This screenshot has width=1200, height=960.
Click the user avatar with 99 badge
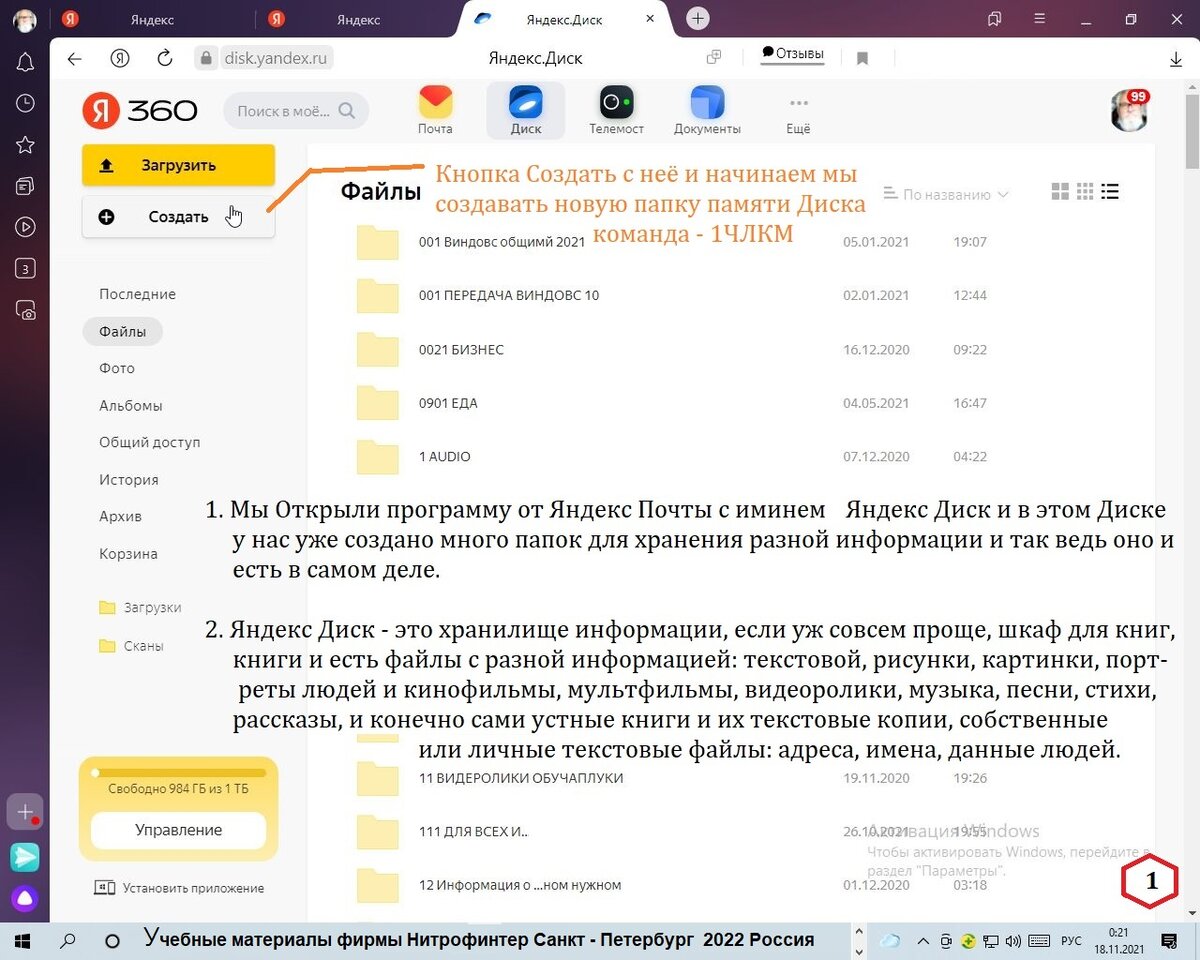(1129, 110)
